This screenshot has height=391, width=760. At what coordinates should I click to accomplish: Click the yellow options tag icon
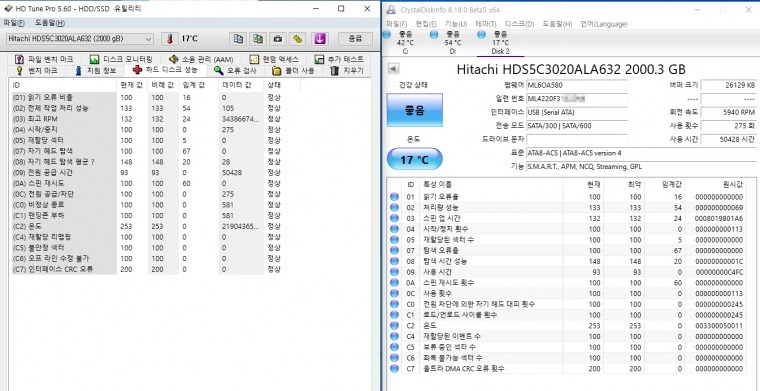(x=299, y=39)
